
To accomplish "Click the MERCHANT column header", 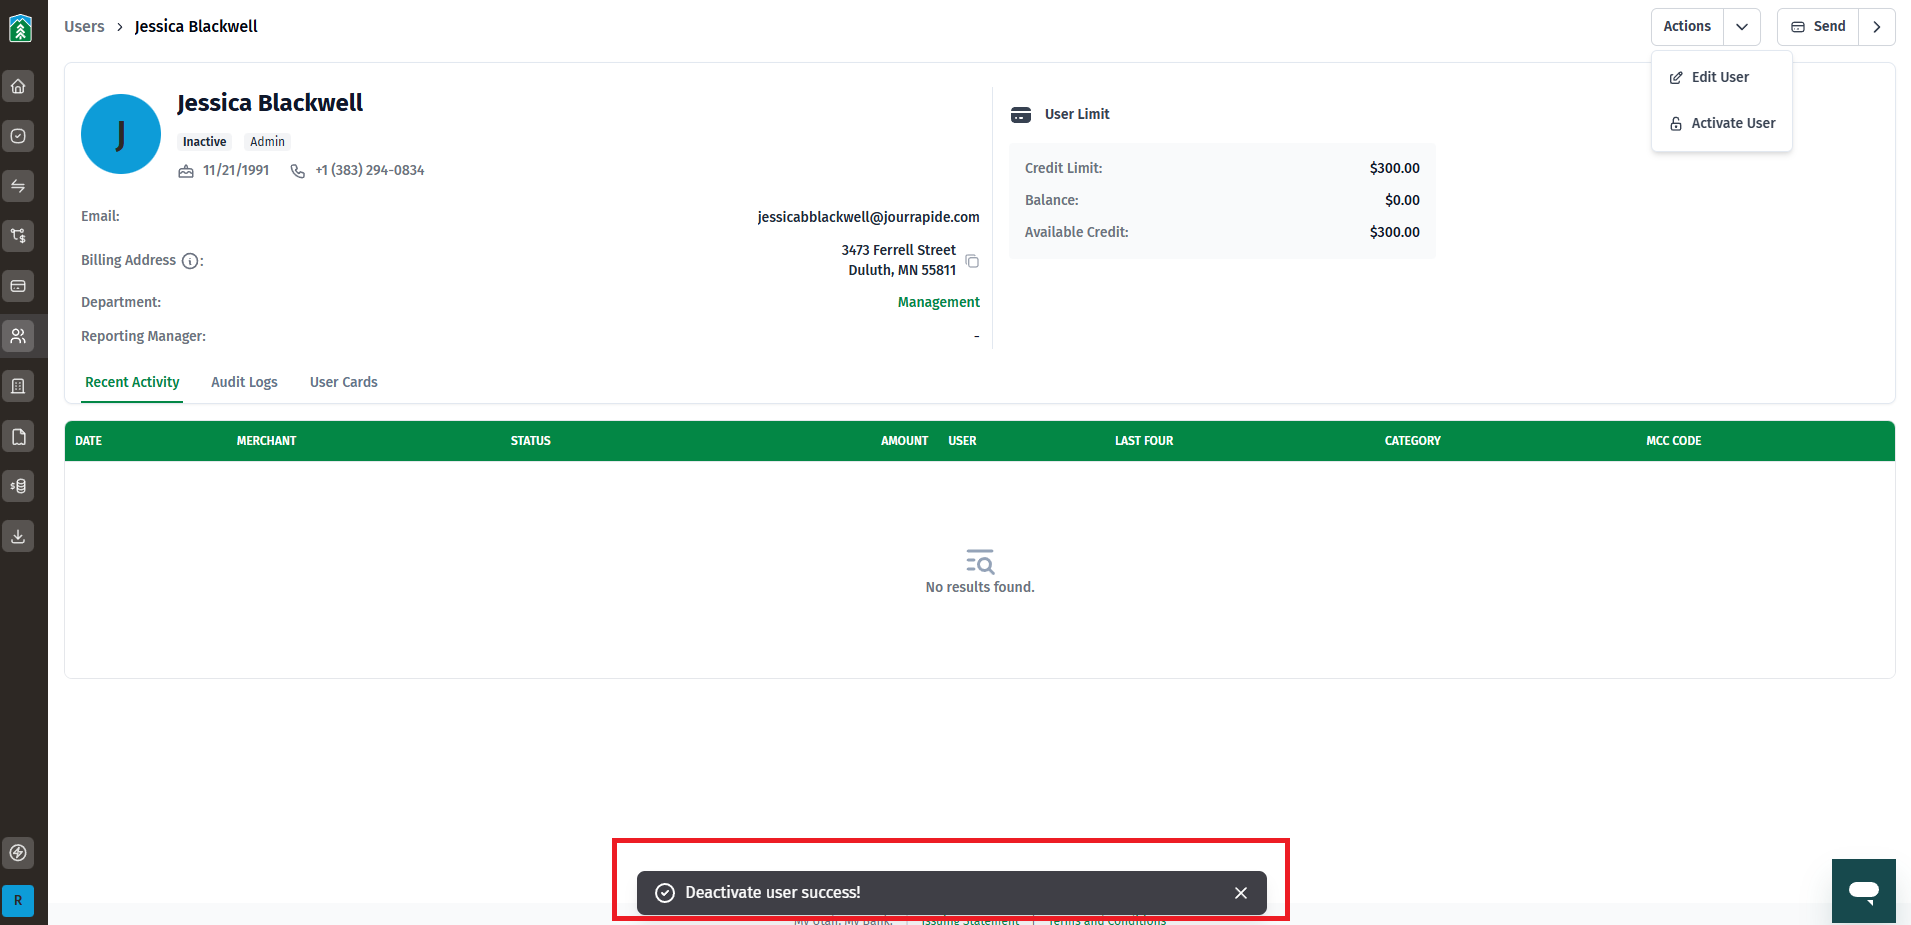I will pyautogui.click(x=266, y=441).
